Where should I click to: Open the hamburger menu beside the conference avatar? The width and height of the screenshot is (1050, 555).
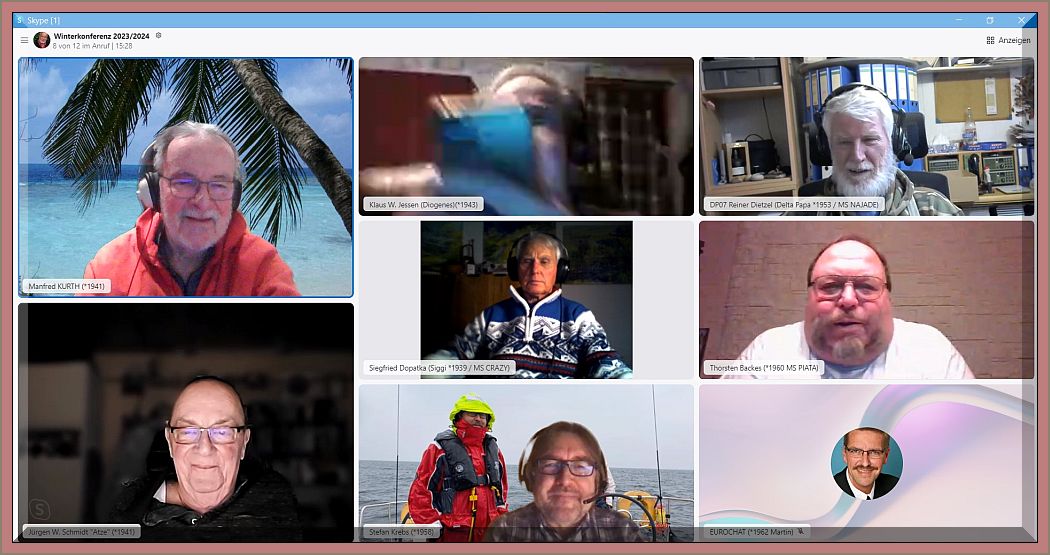click(24, 40)
